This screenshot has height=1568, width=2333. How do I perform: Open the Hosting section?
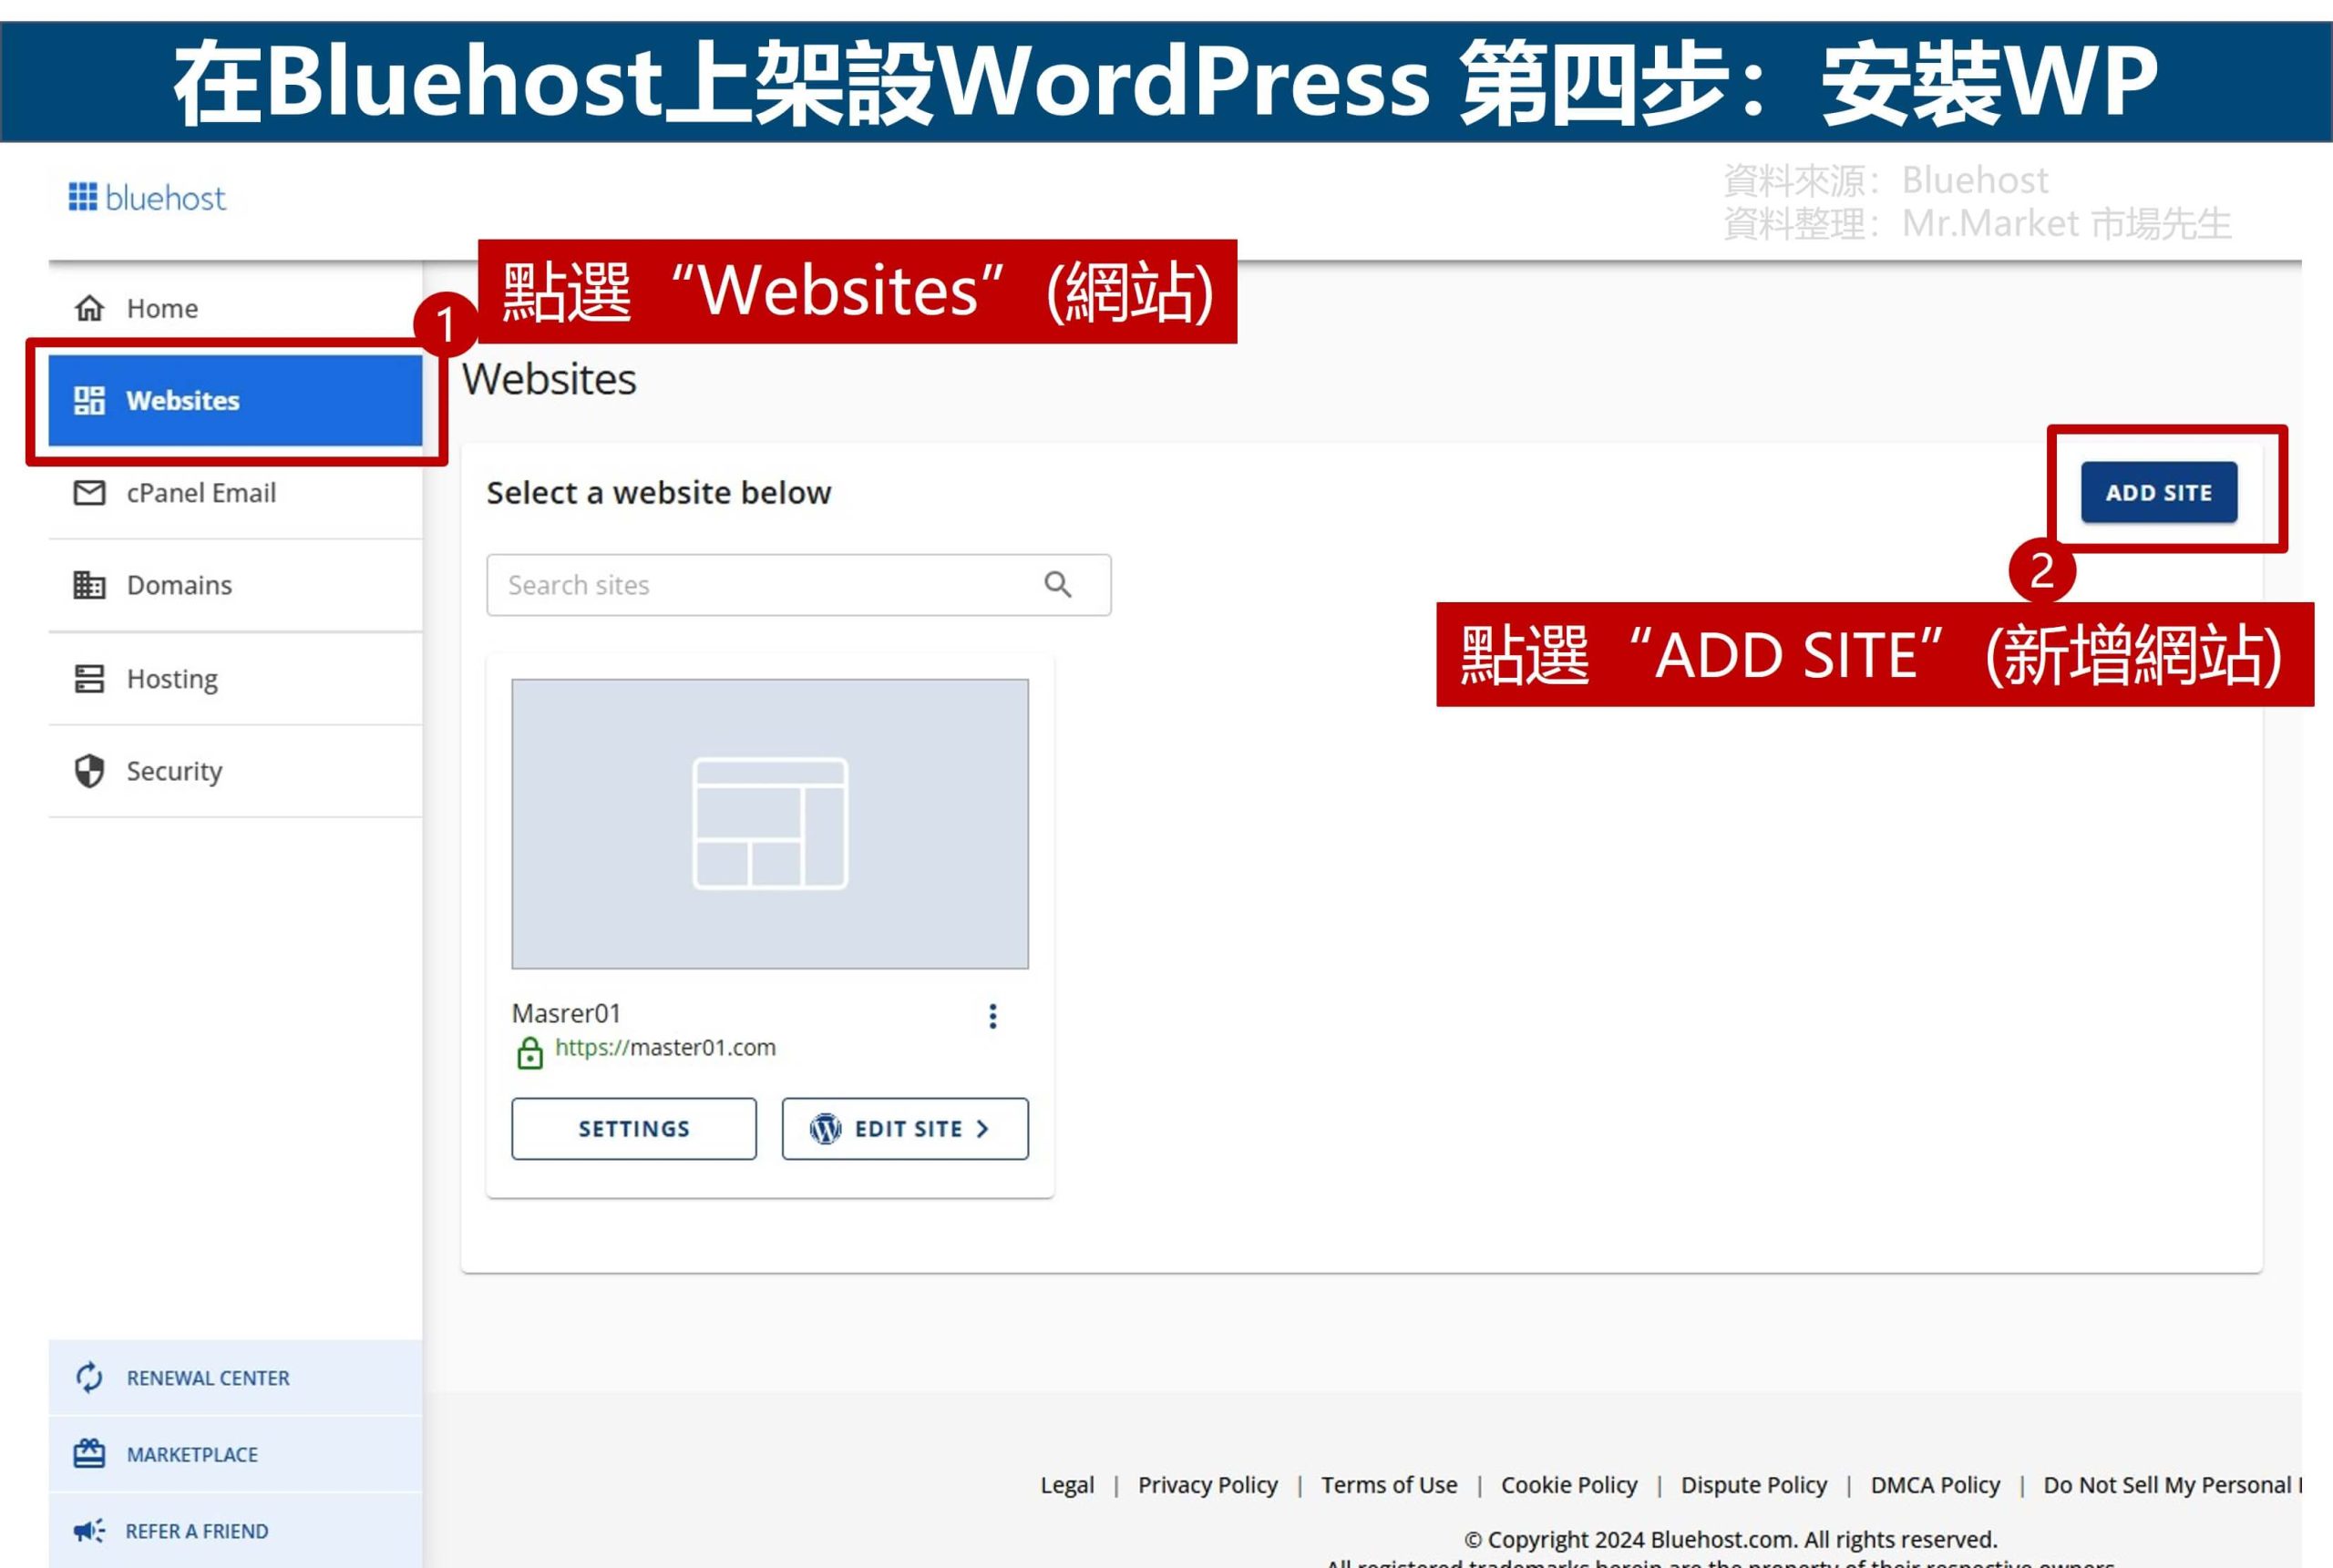coord(235,679)
